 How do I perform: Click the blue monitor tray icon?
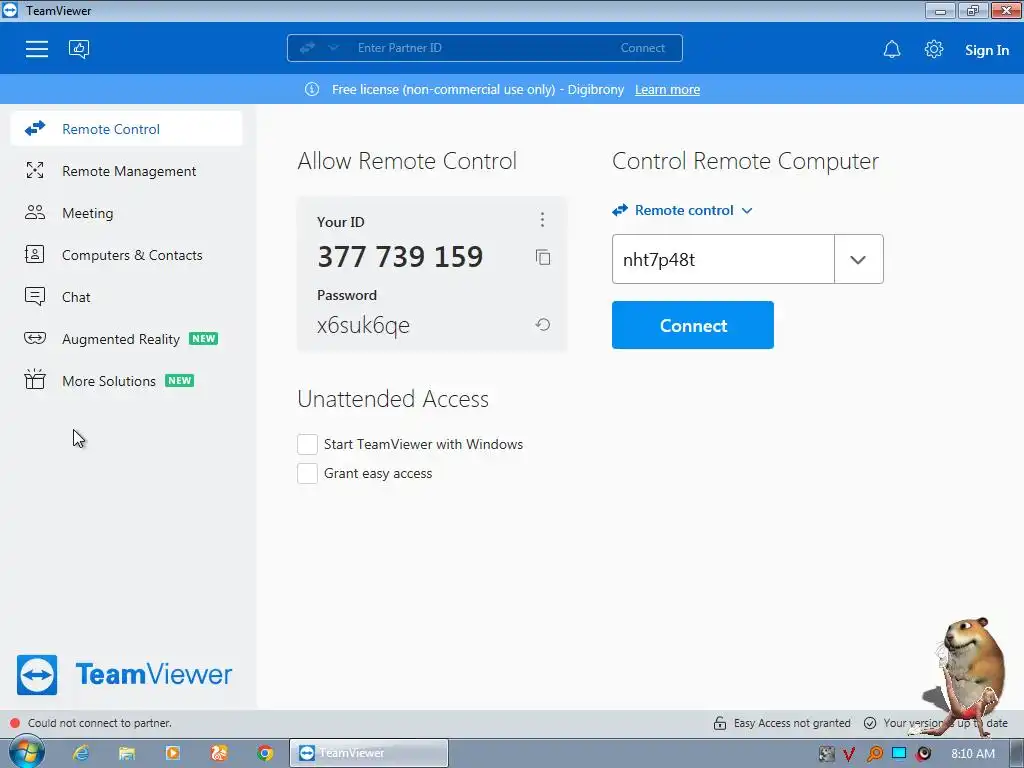coord(899,753)
